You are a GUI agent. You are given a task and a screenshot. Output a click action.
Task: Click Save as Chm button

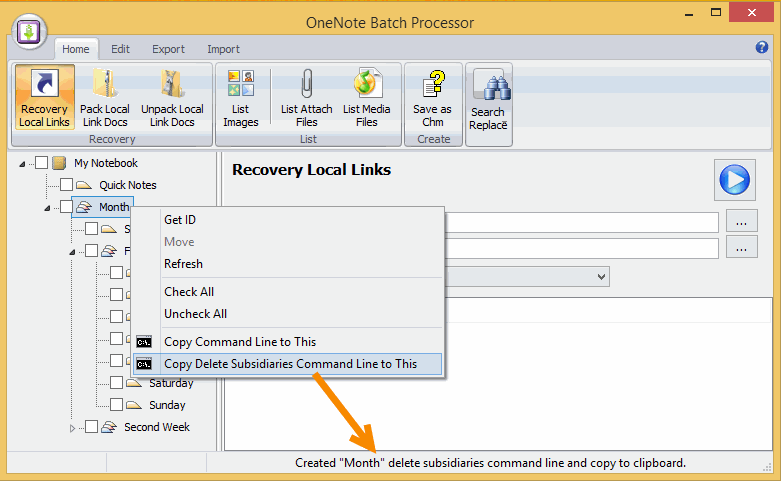(x=433, y=97)
